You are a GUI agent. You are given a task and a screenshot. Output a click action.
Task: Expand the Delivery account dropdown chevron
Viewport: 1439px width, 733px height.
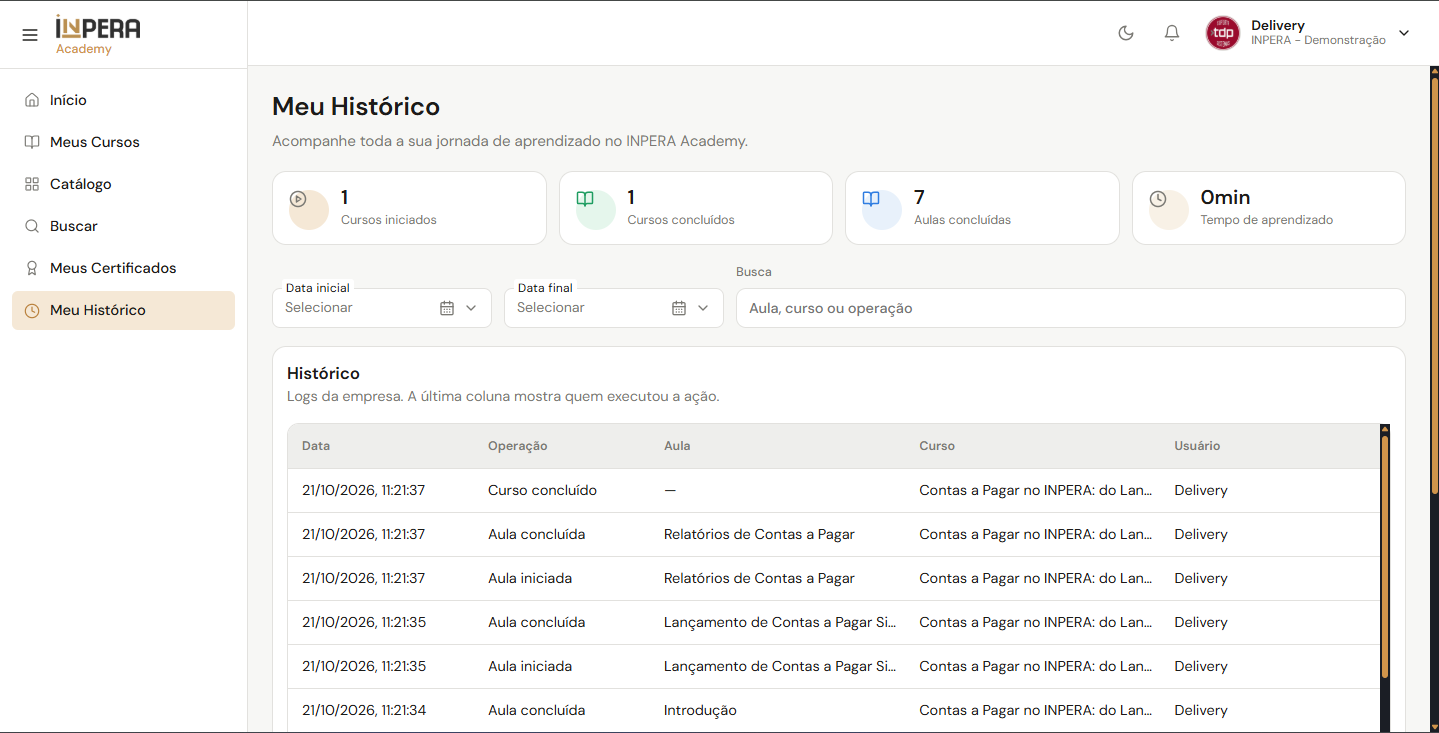coord(1404,33)
